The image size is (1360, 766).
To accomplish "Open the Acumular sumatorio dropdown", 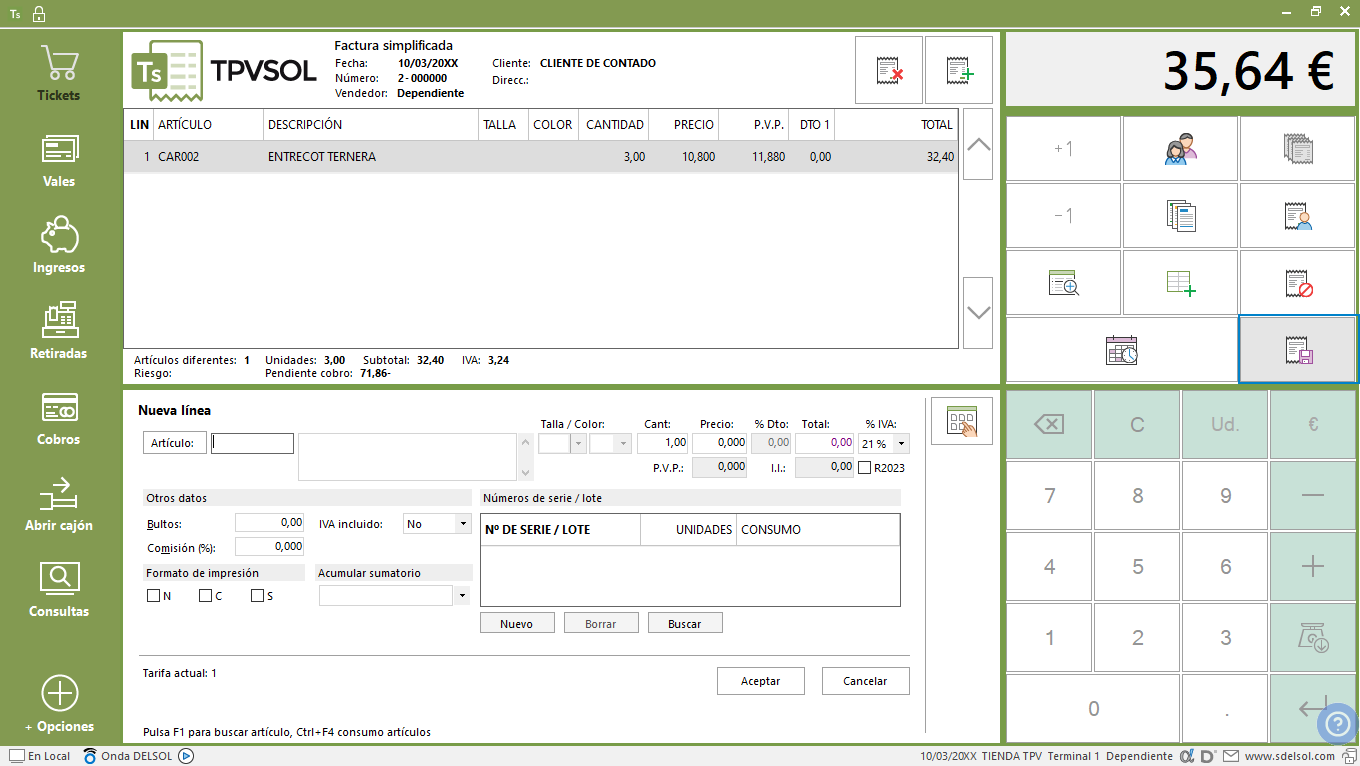I will (462, 596).
